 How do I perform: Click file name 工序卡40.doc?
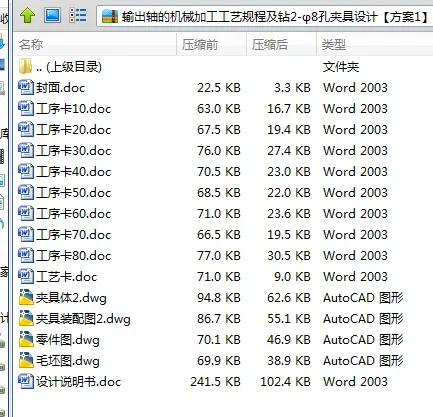coord(74,172)
